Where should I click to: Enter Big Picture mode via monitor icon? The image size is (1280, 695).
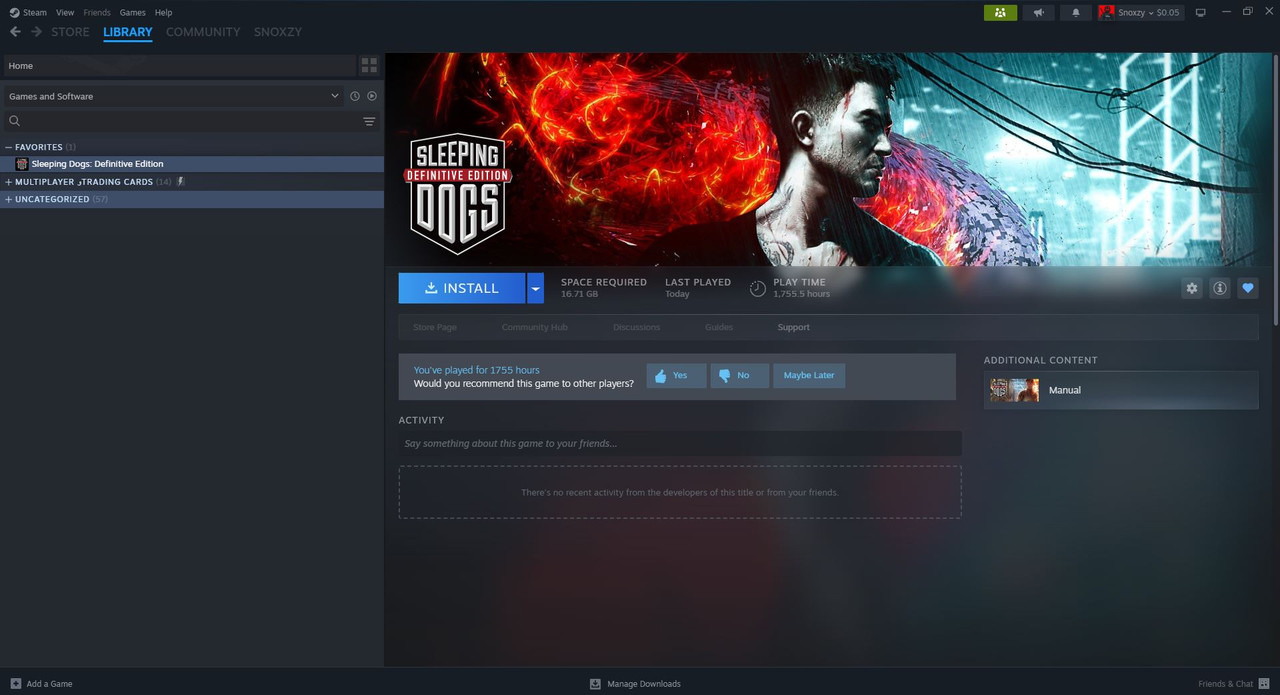click(1200, 12)
